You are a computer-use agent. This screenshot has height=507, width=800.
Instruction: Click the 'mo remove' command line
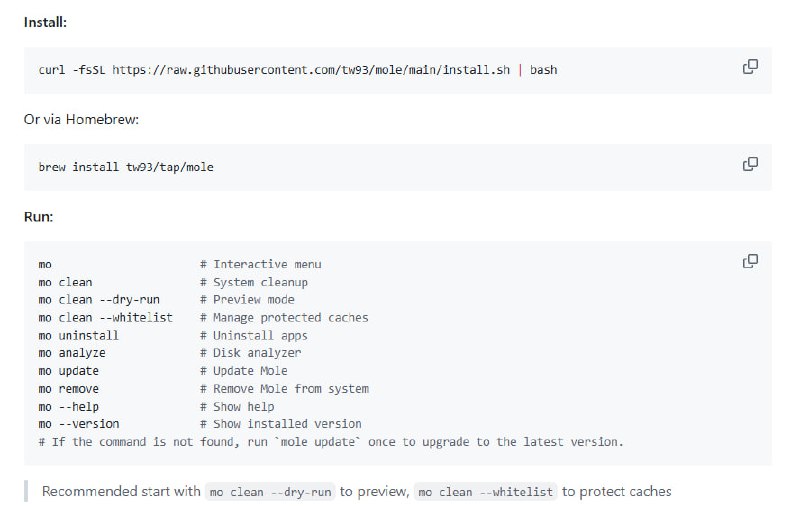point(69,389)
